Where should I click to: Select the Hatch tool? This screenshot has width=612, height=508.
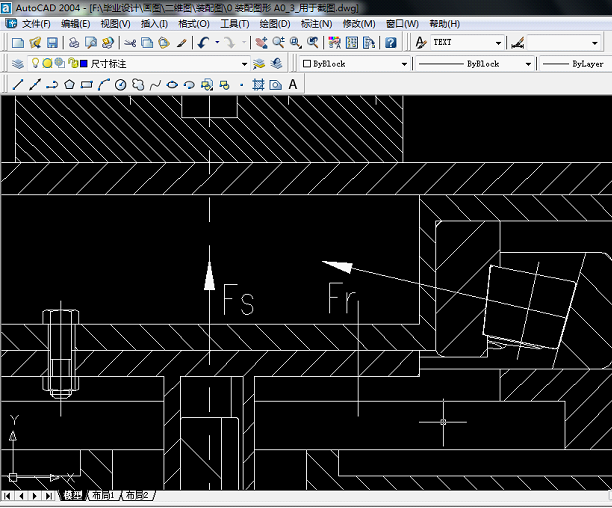point(258,84)
